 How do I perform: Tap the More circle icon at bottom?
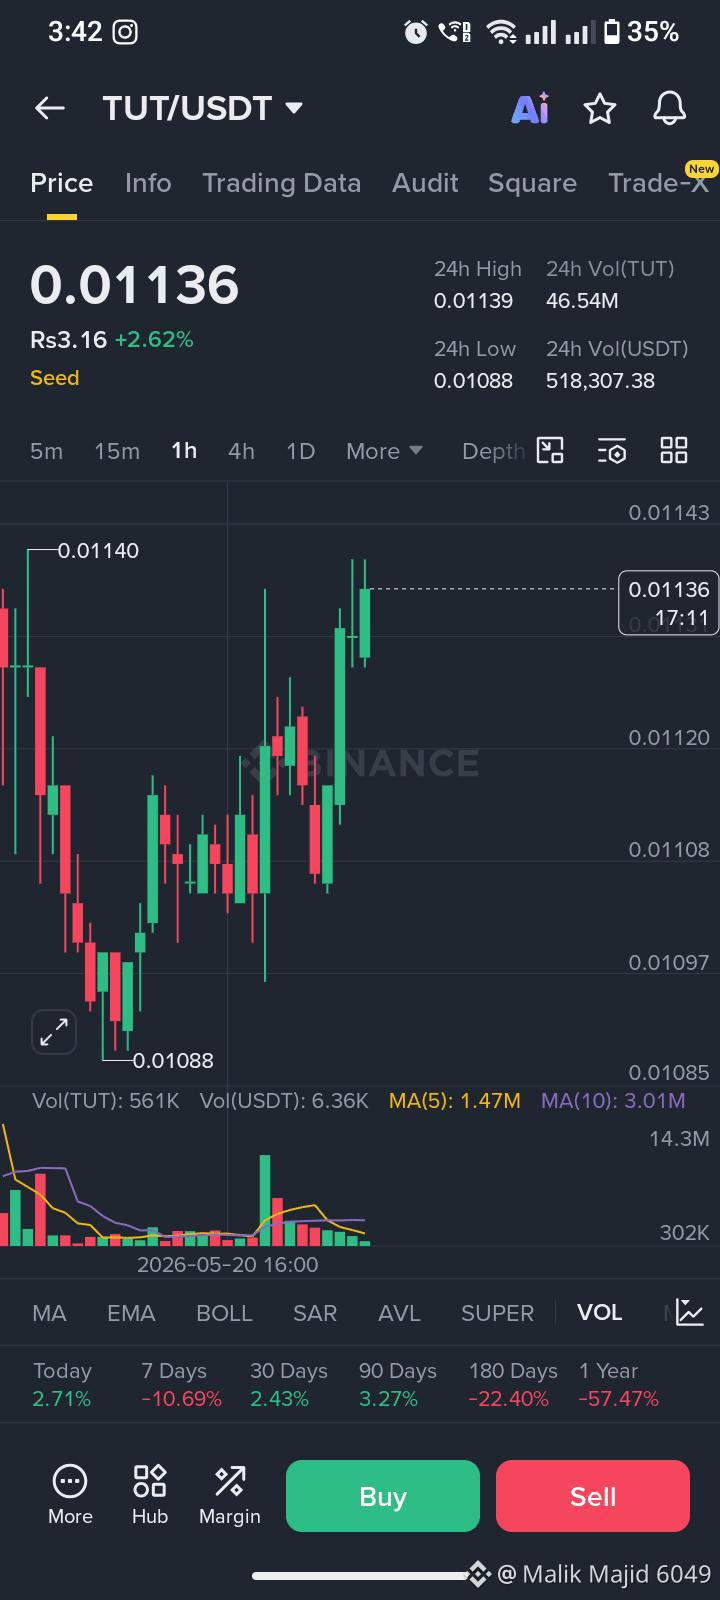(70, 1496)
